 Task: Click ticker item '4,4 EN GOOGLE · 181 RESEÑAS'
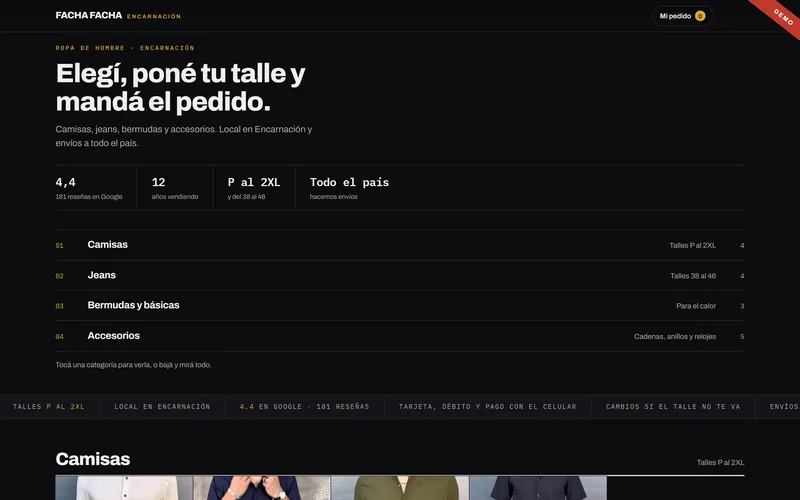(x=305, y=407)
